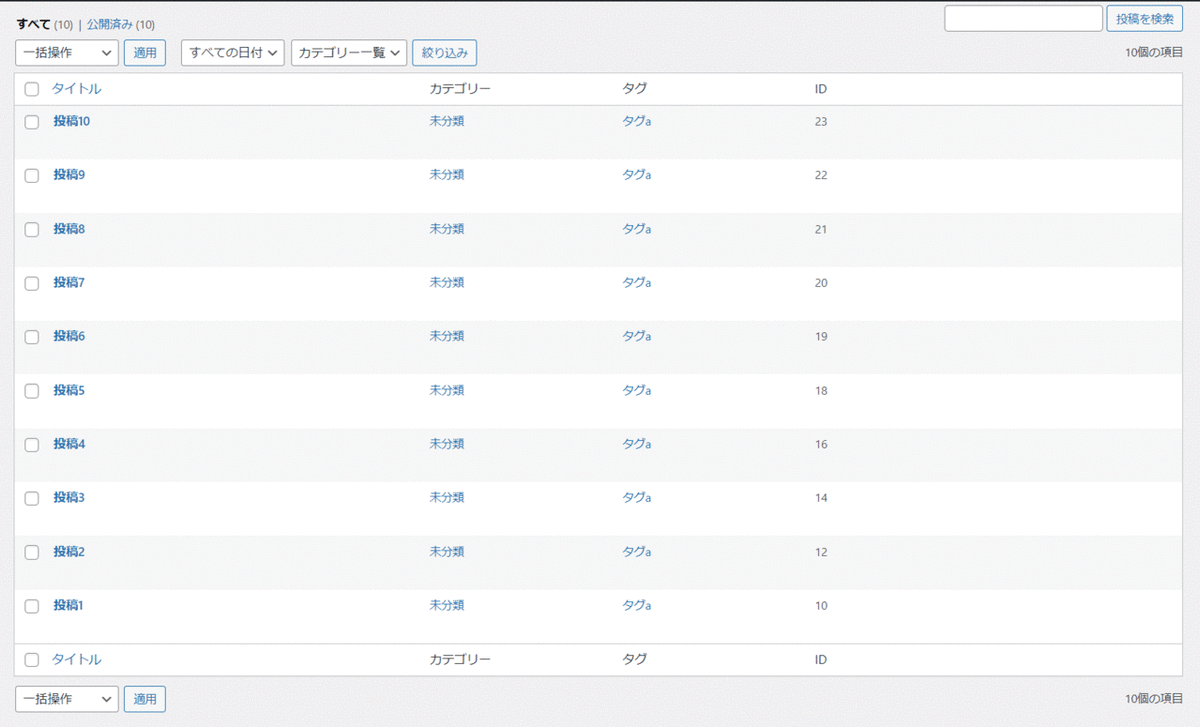Screen dimensions: 1200x727
Task: Click タグa tag in 投稿6 row
Action: click(637, 337)
